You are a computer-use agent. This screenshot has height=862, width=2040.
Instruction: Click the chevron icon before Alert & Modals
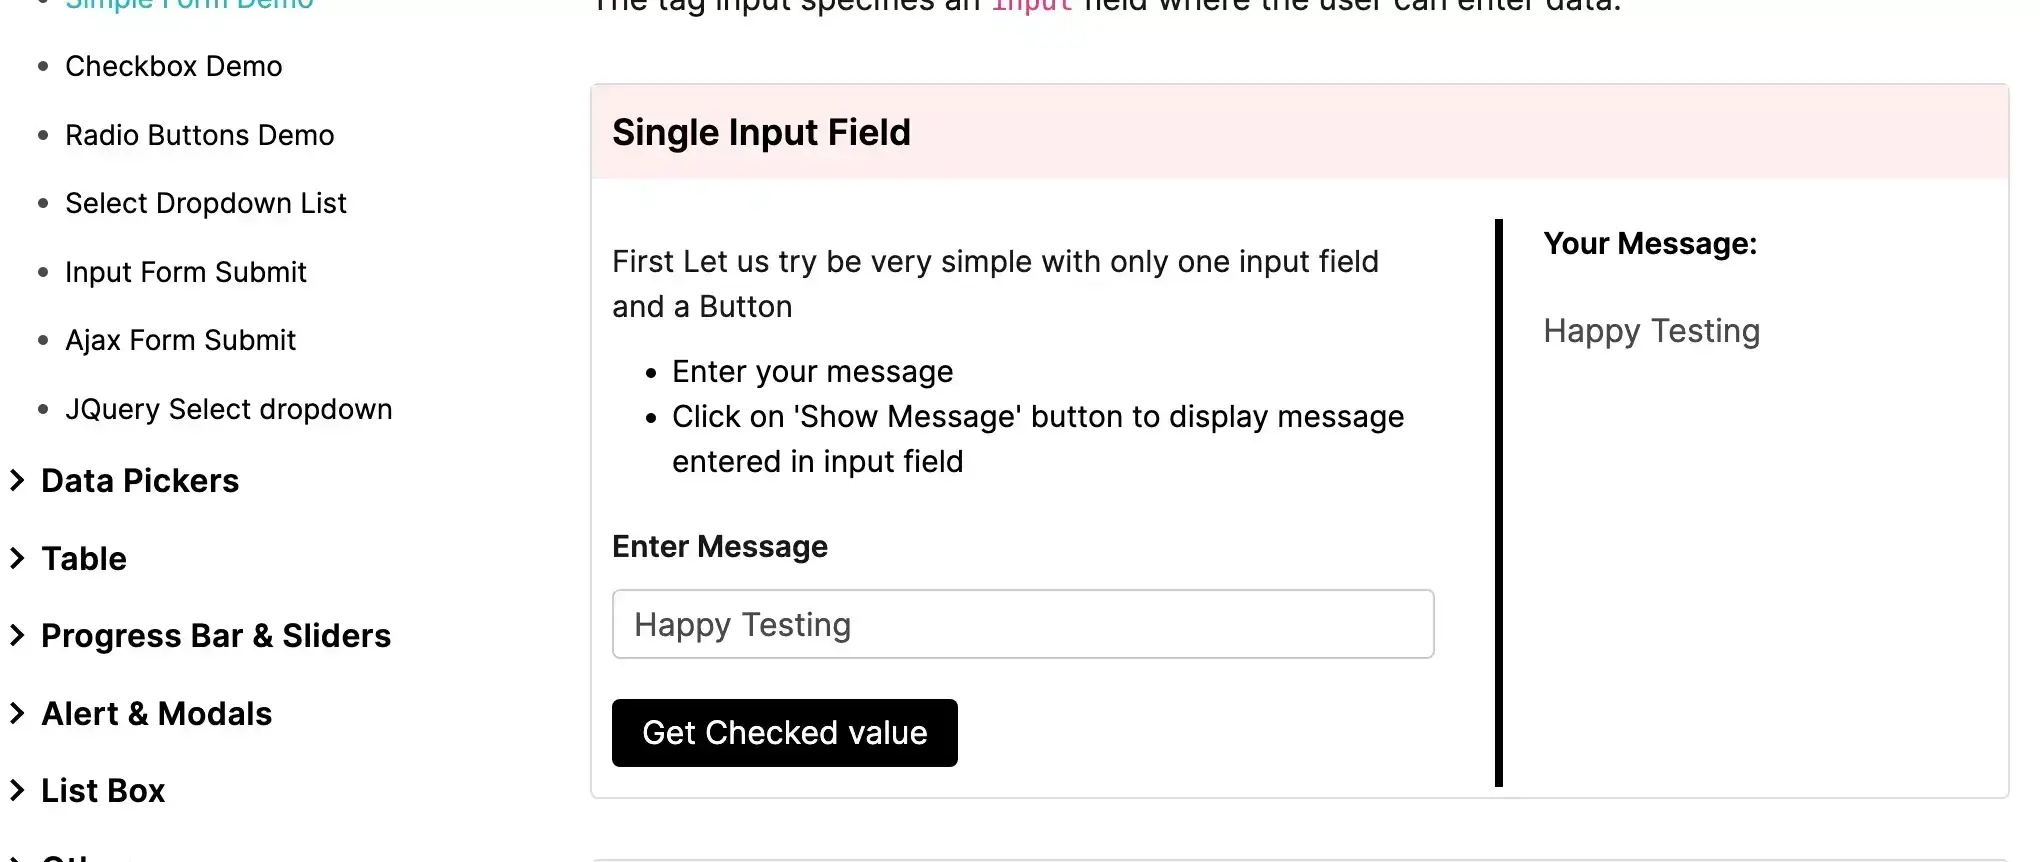(x=17, y=713)
